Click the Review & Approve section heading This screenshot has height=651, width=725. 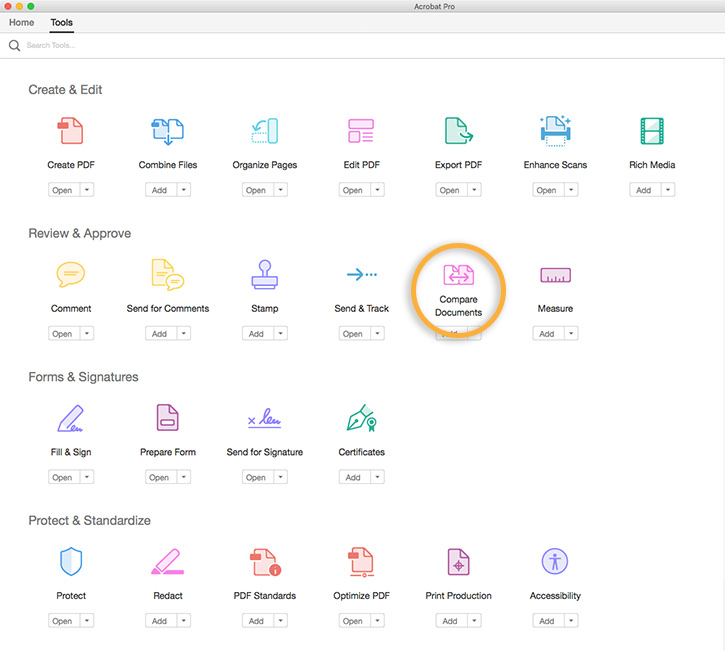pyautogui.click(x=80, y=233)
